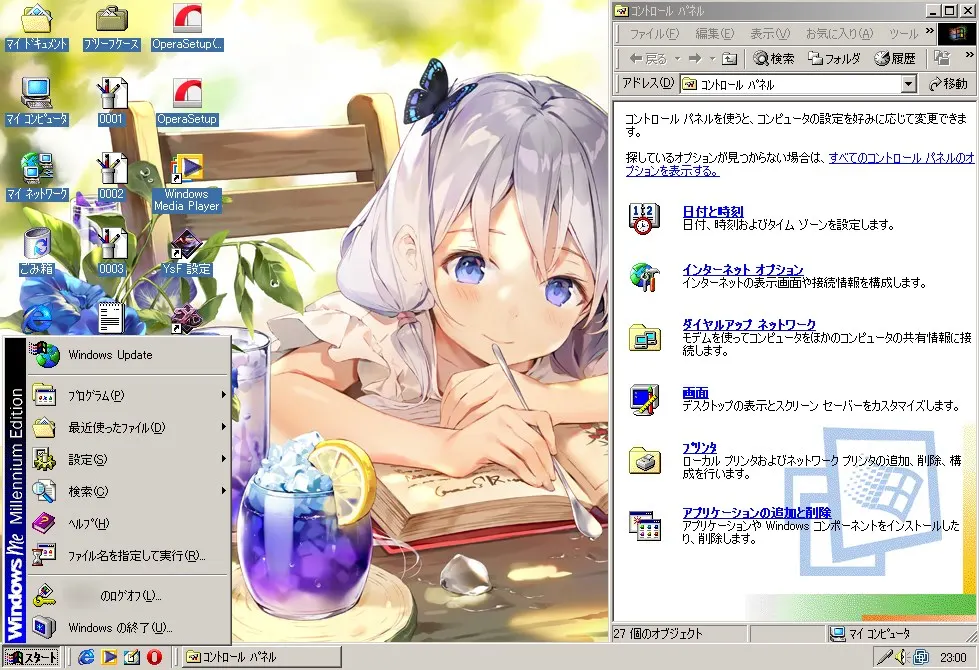This screenshot has height=670, width=979.
Task: Open Windows Media Player shortcut
Action: click(x=187, y=183)
